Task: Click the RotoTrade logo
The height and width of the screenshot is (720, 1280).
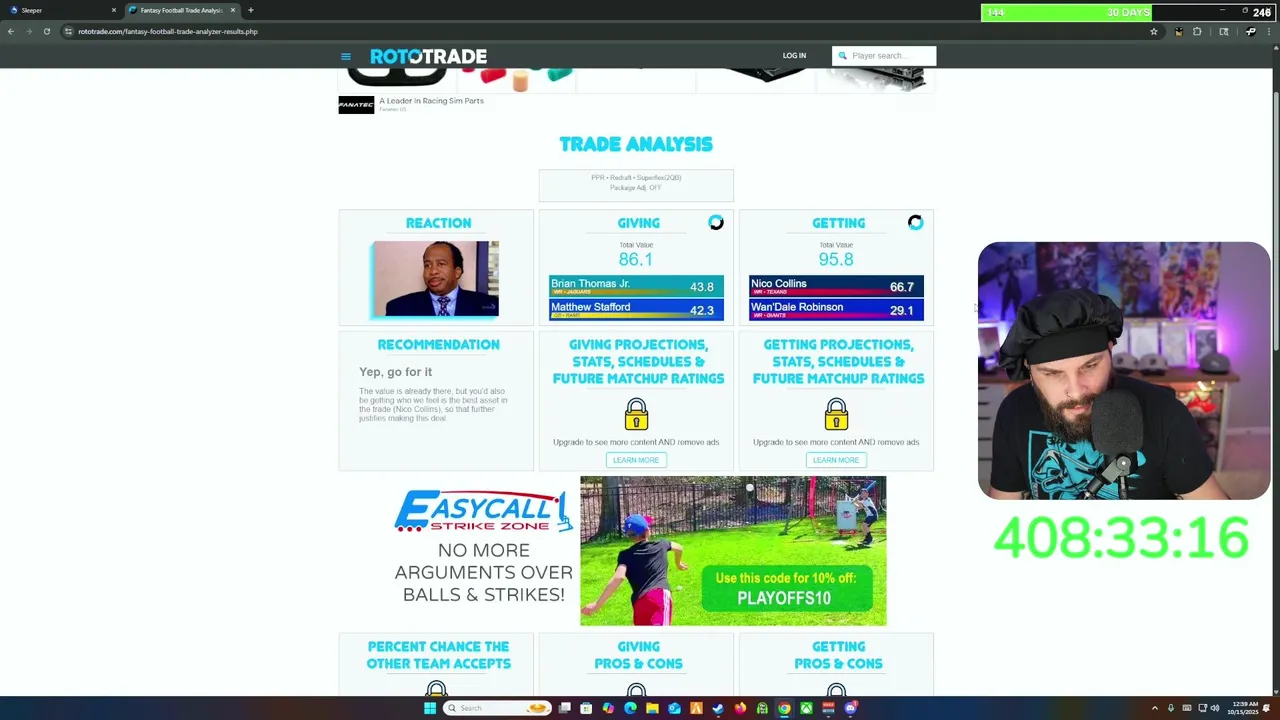Action: point(428,56)
